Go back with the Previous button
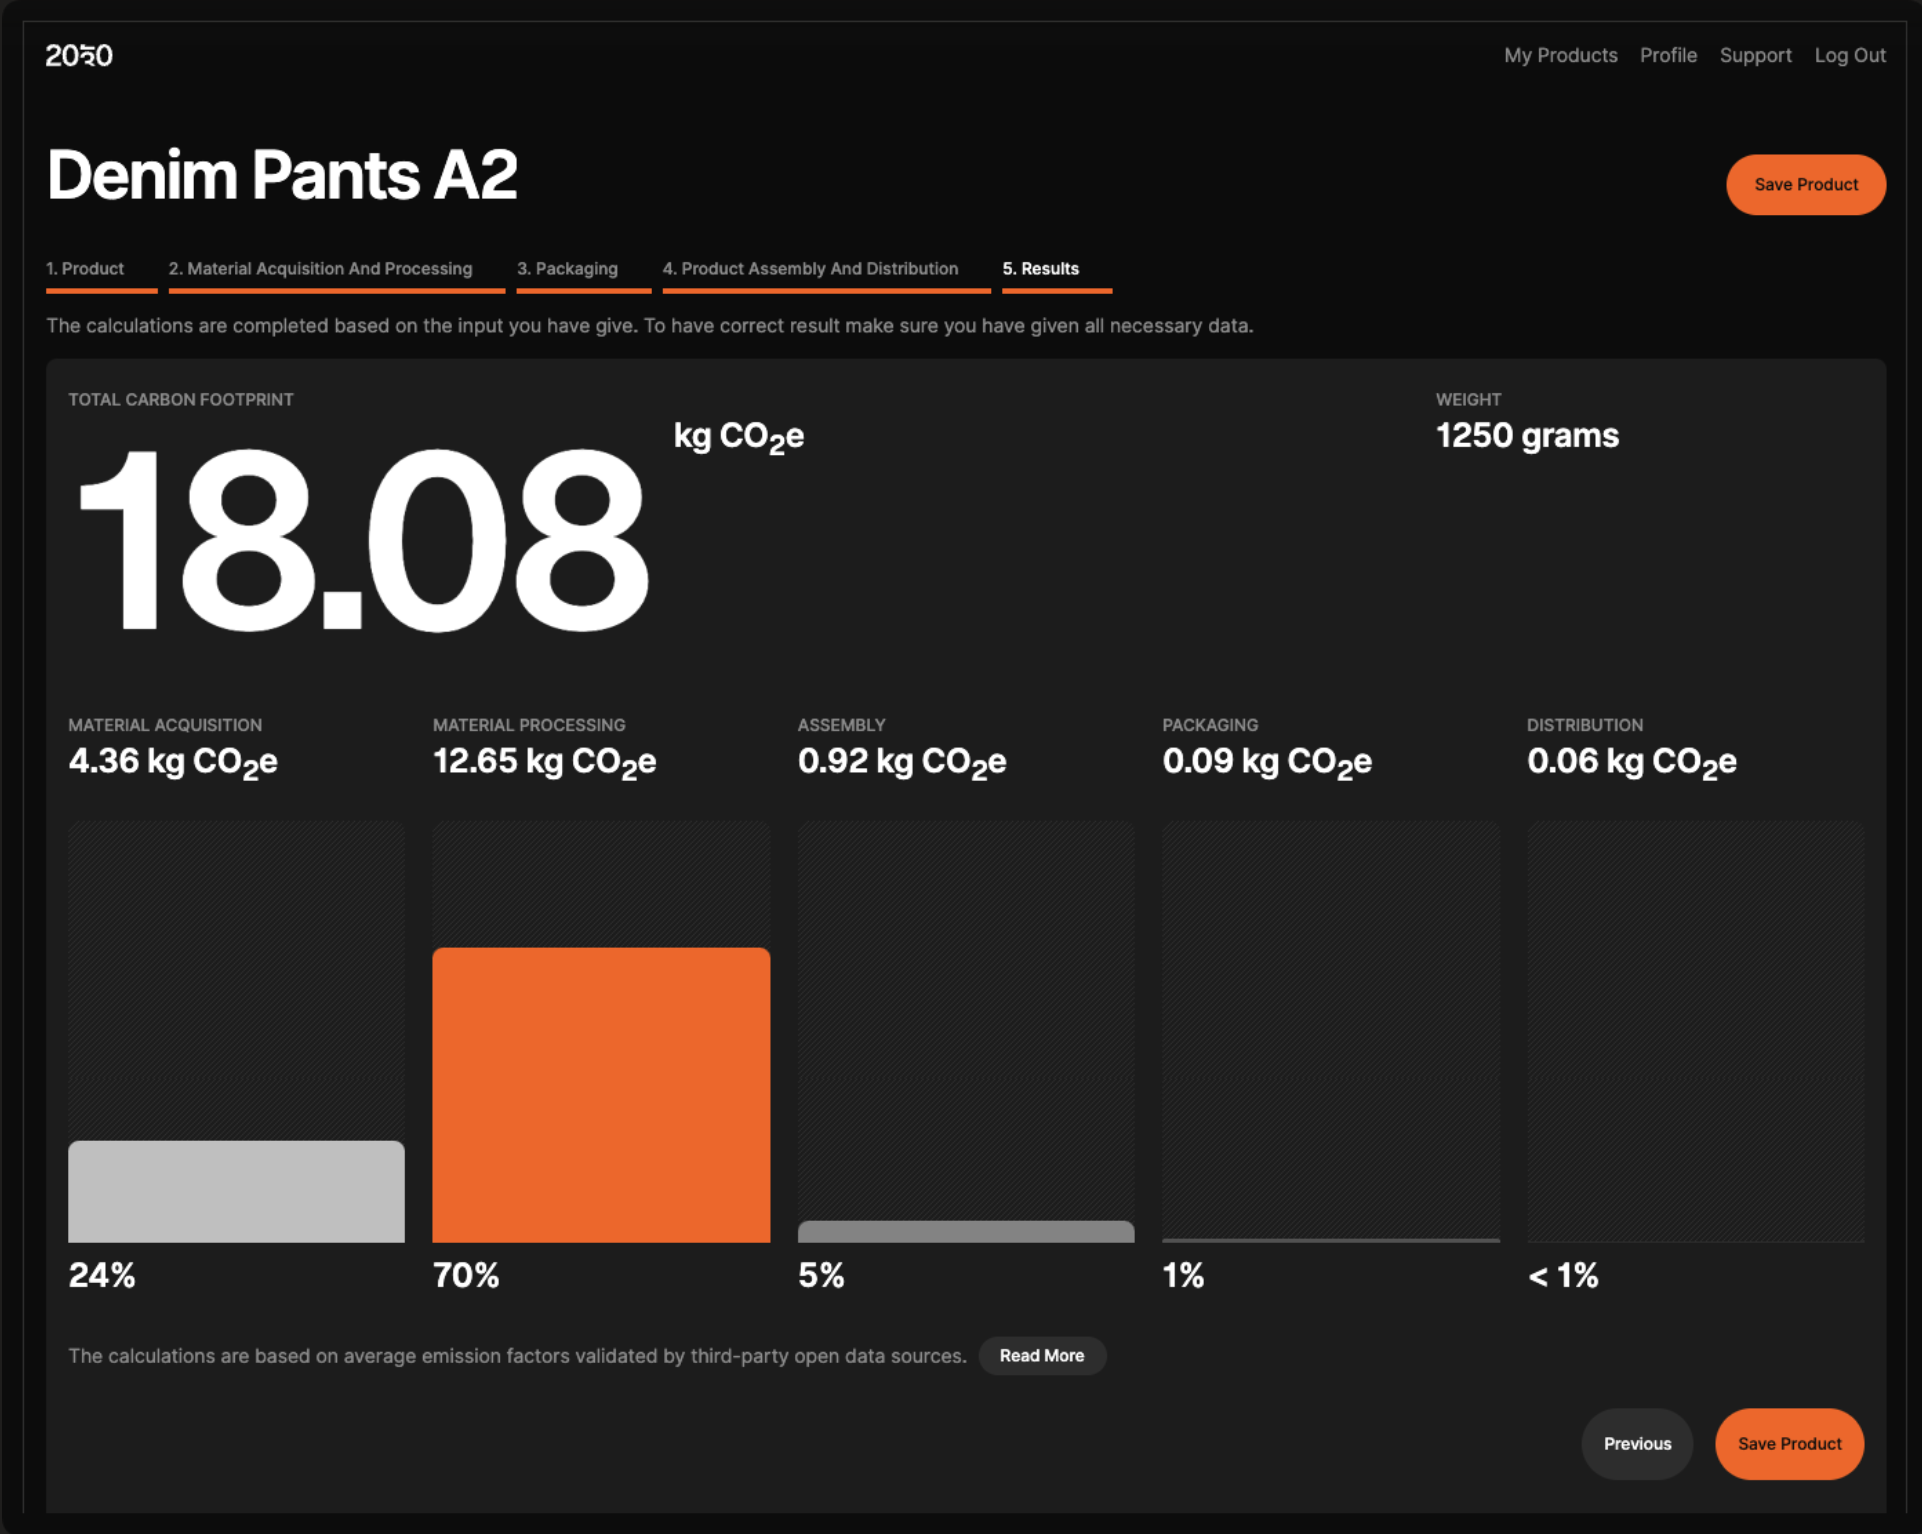This screenshot has width=1922, height=1534. (1637, 1443)
